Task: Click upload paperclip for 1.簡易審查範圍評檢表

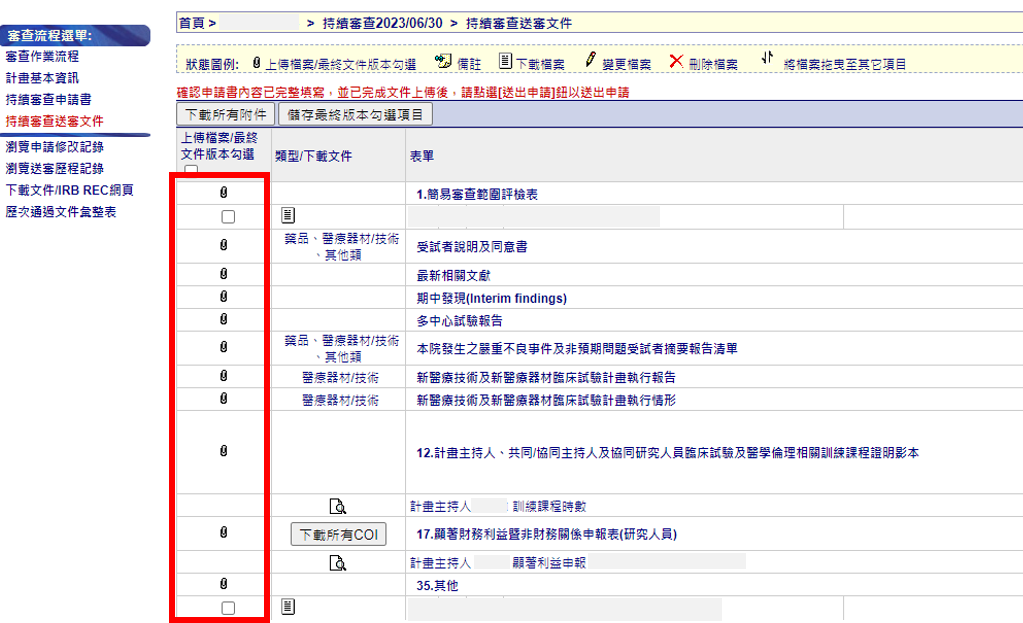Action: pos(223,193)
